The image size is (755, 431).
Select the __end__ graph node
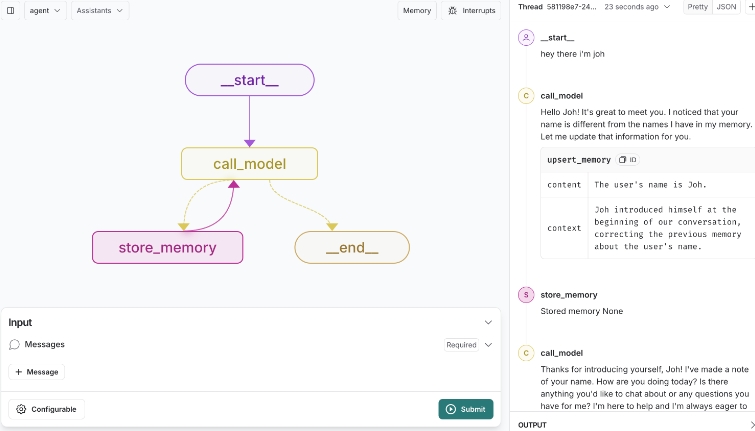351,248
